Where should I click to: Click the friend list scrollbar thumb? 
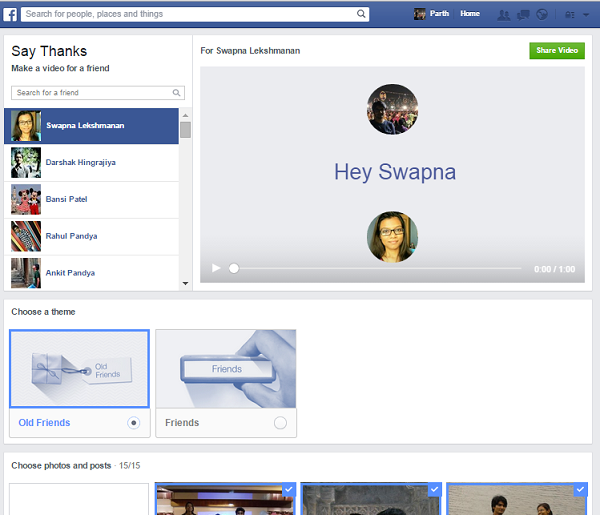[x=186, y=130]
